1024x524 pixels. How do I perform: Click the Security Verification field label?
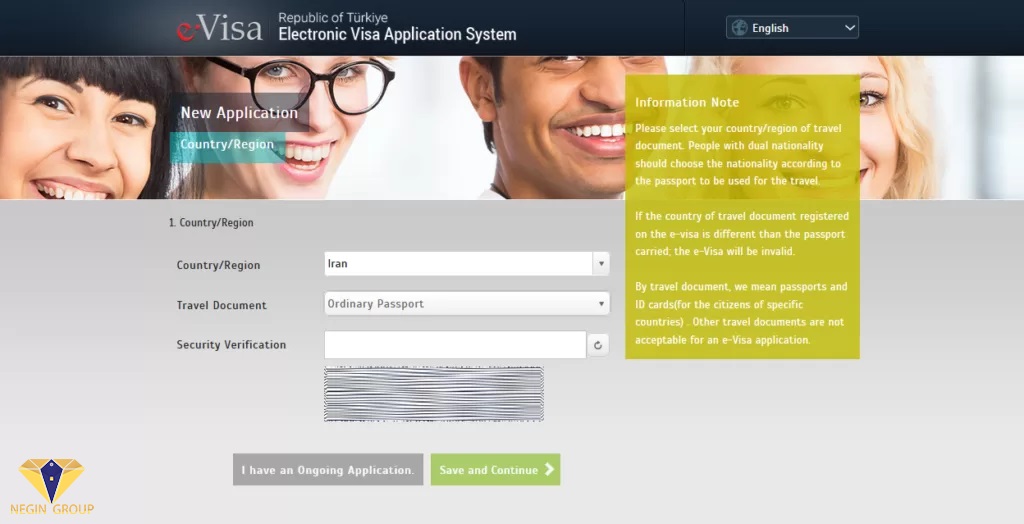(231, 345)
